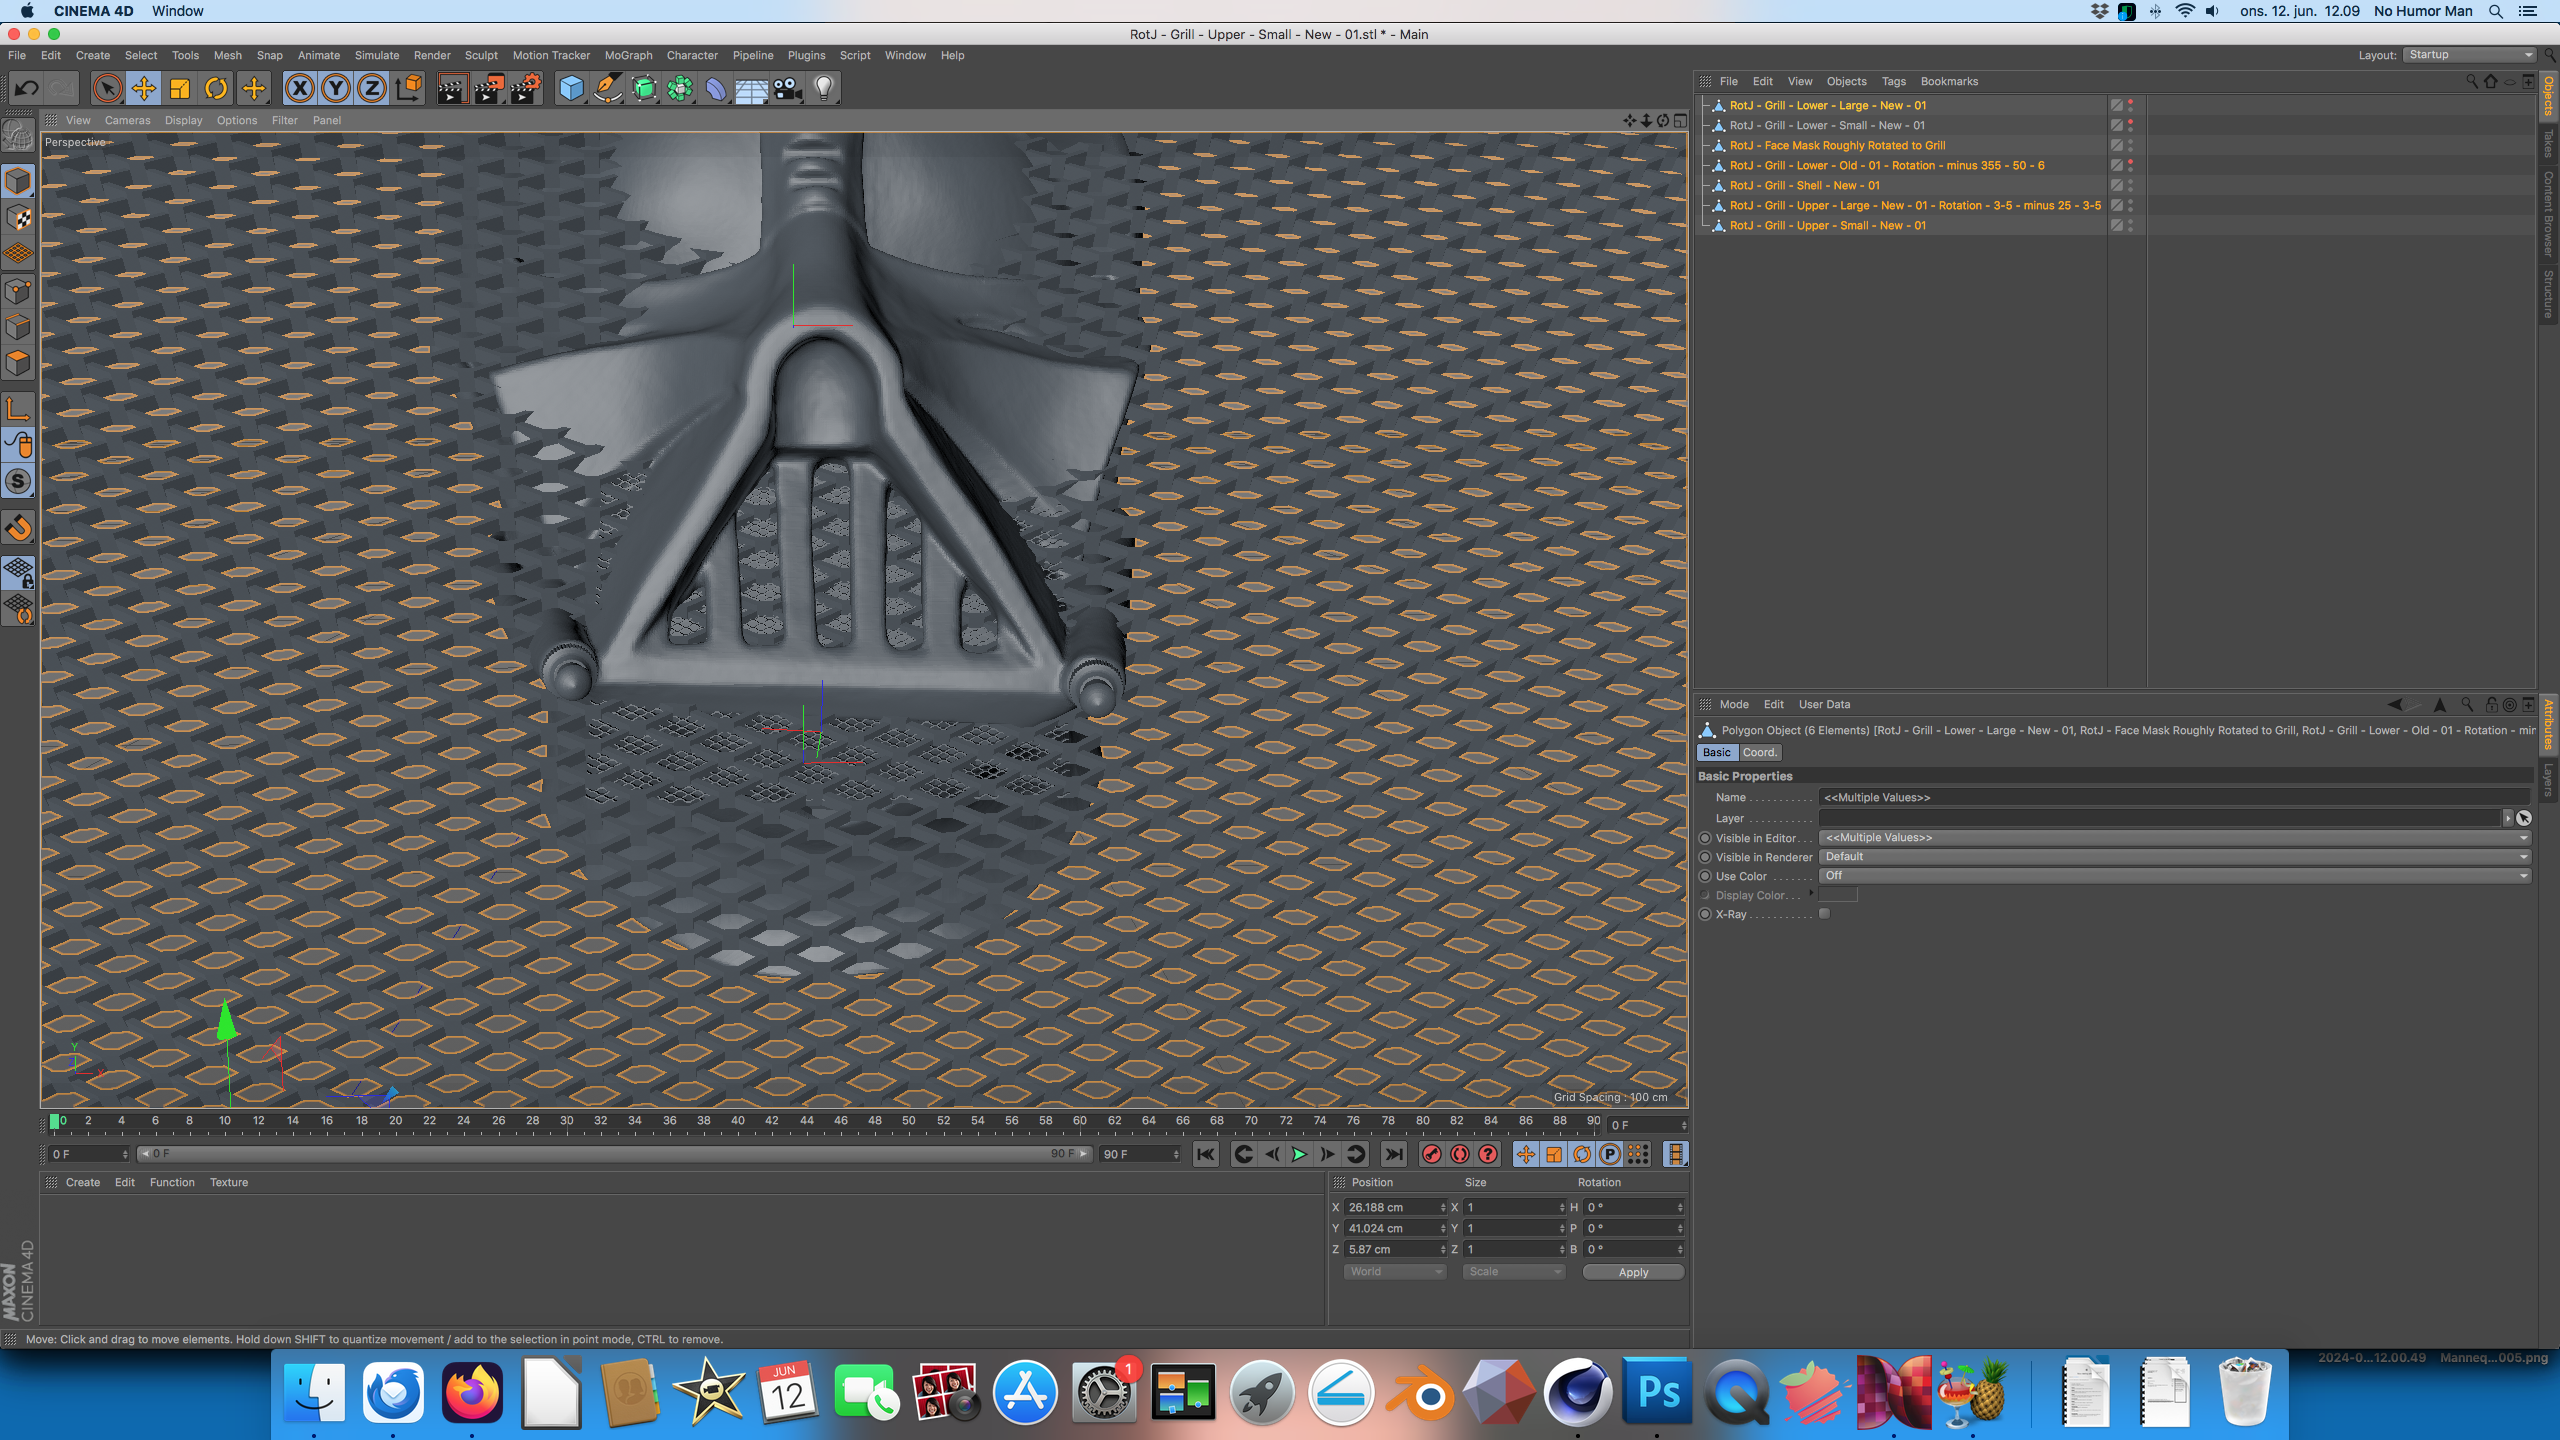The width and height of the screenshot is (2560, 1440).
Task: Click the Undo arrow in the toolbar
Action: click(x=27, y=88)
